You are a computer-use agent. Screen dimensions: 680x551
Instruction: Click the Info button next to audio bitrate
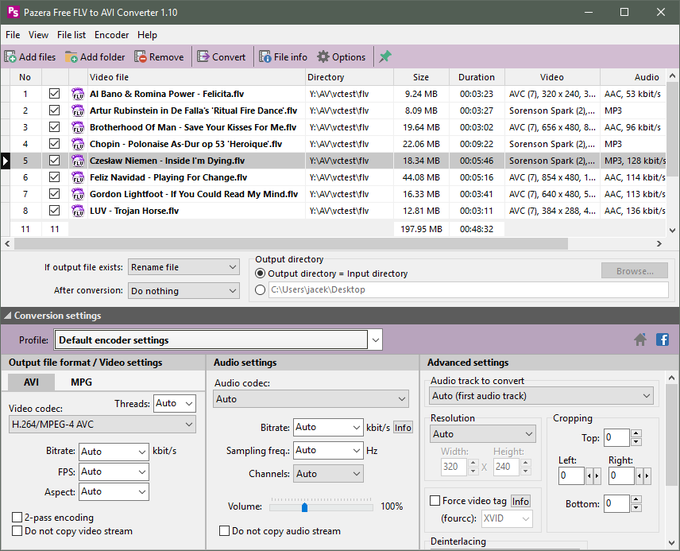[402, 428]
